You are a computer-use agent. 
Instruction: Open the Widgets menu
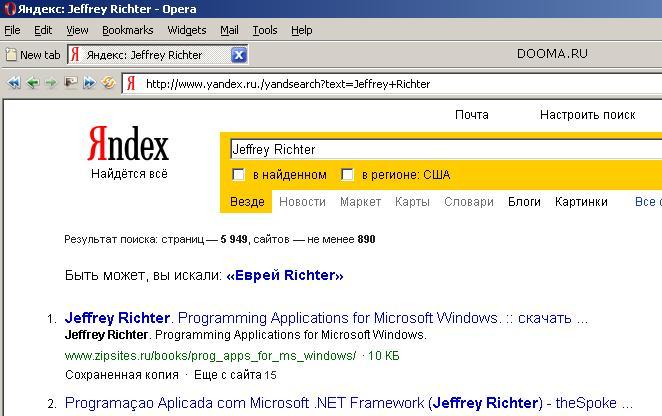coord(186,30)
